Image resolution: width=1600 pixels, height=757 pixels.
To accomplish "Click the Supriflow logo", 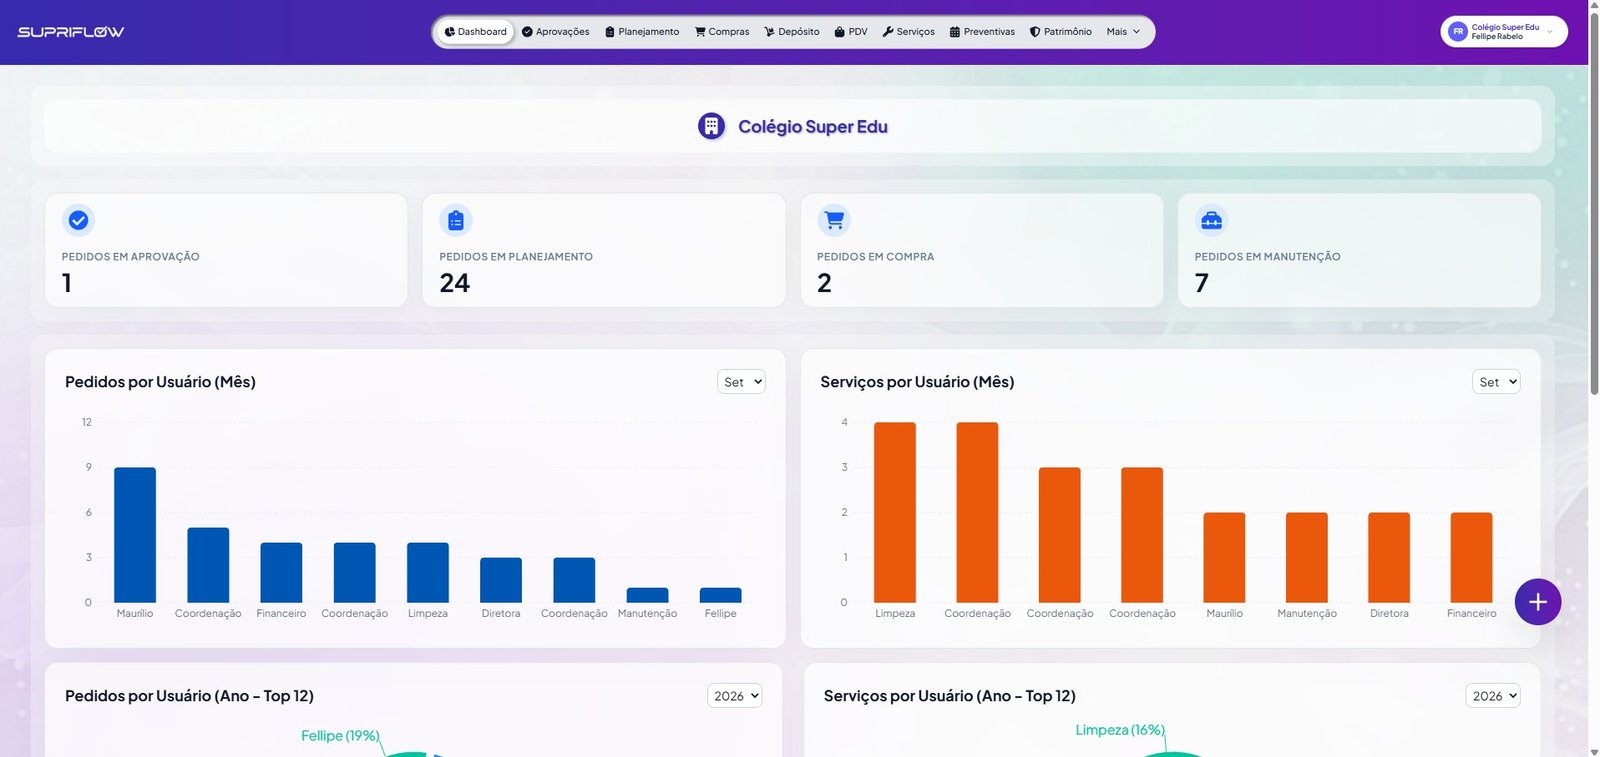I will 71,32.
